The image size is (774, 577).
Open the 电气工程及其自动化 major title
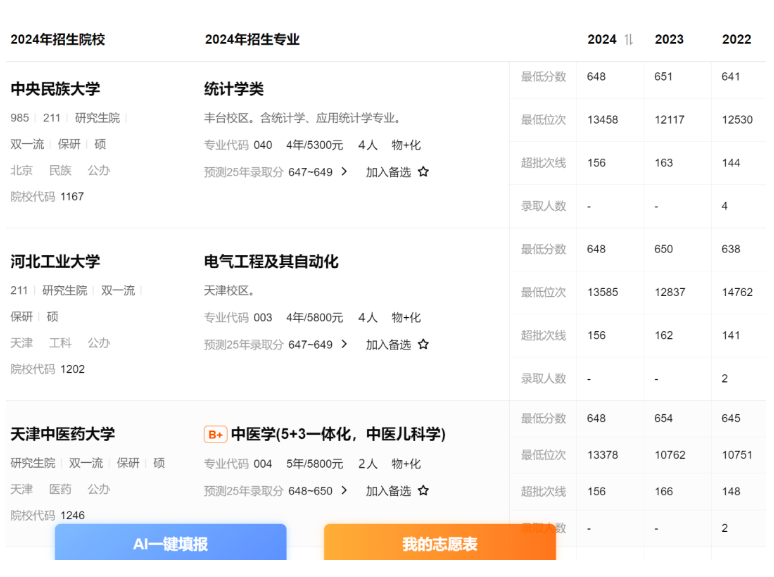[271, 262]
